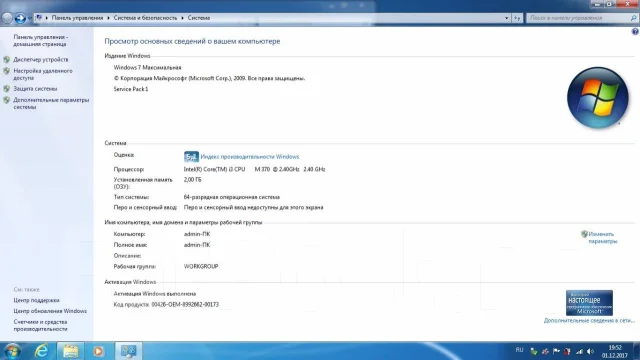The width and height of the screenshot is (640, 360).
Task: Click shield icon next to Изменить параметры
Action: tap(584, 234)
